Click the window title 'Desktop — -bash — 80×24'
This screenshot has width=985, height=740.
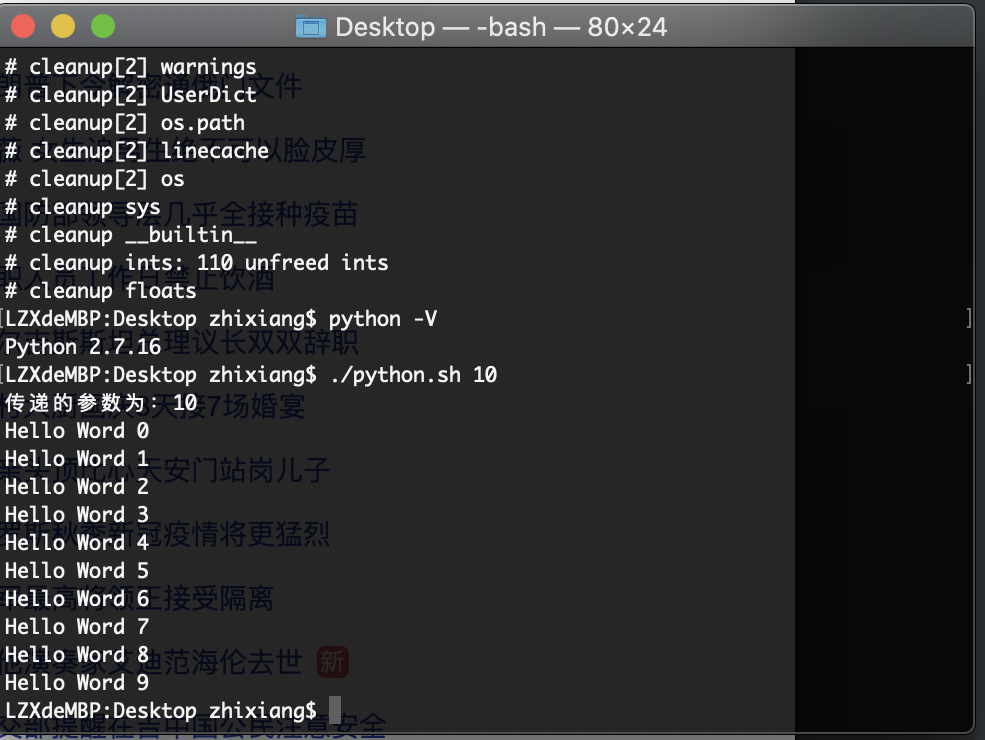(x=500, y=26)
